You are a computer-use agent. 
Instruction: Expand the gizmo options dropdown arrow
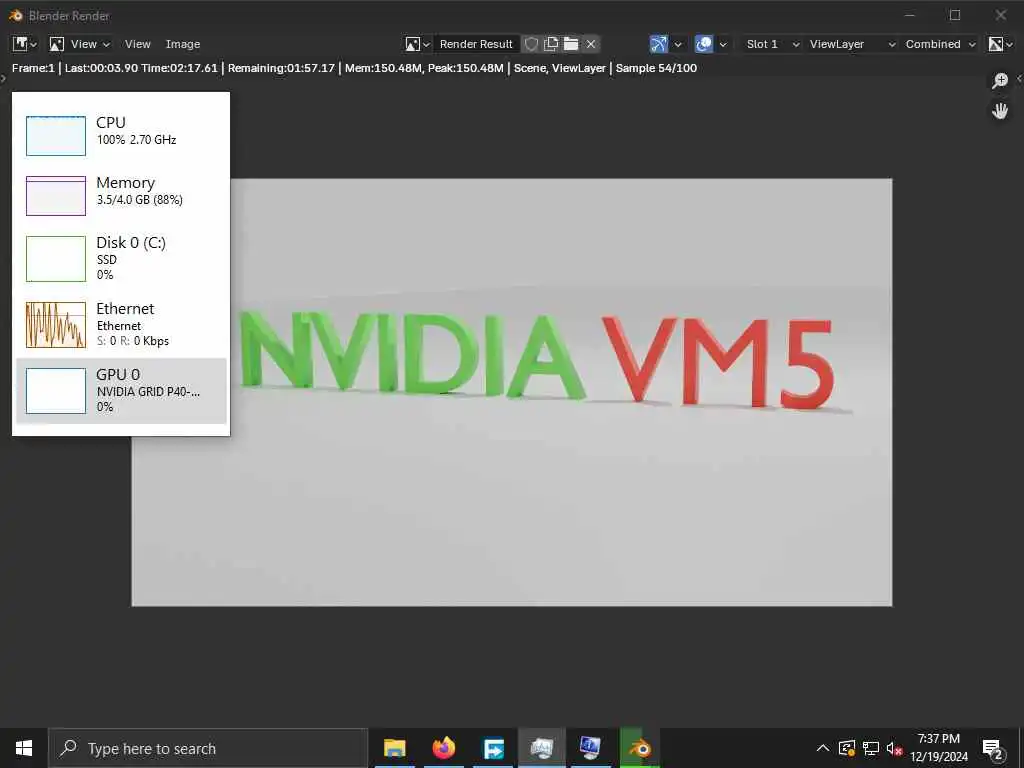[x=678, y=44]
